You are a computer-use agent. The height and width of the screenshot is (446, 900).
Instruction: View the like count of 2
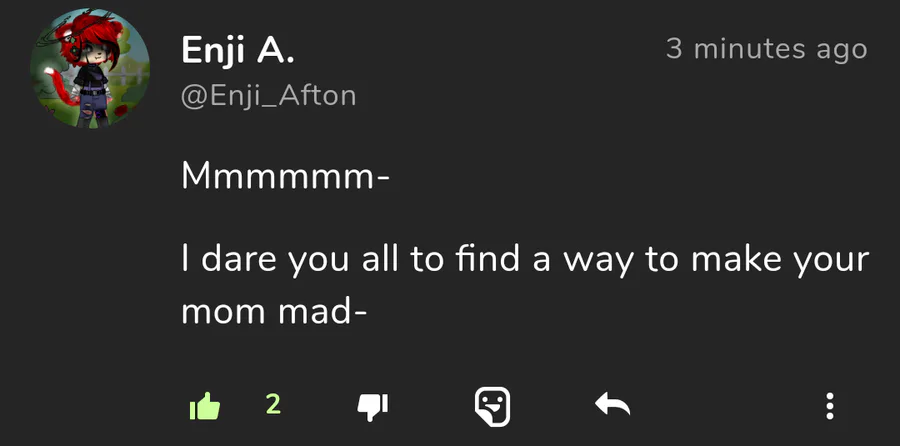(273, 405)
